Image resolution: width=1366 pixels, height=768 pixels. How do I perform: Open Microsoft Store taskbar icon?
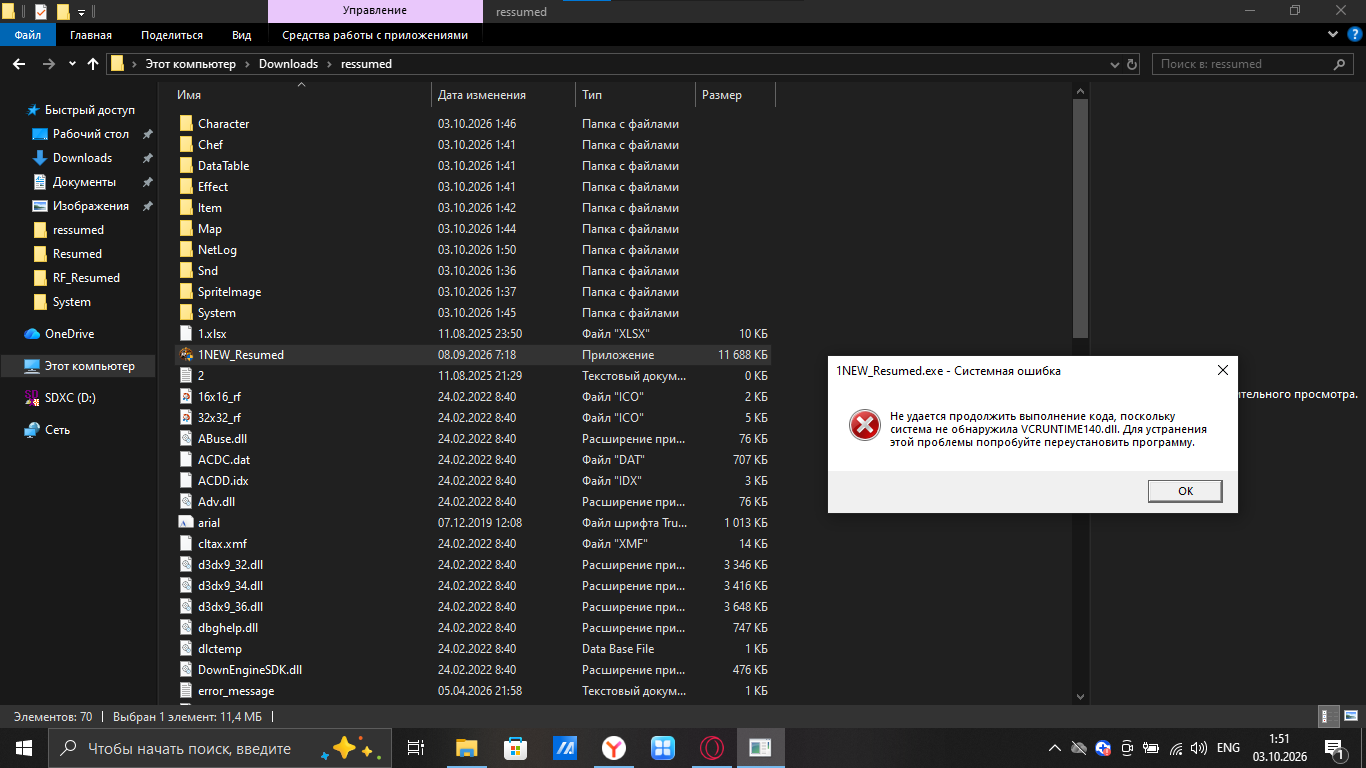515,748
